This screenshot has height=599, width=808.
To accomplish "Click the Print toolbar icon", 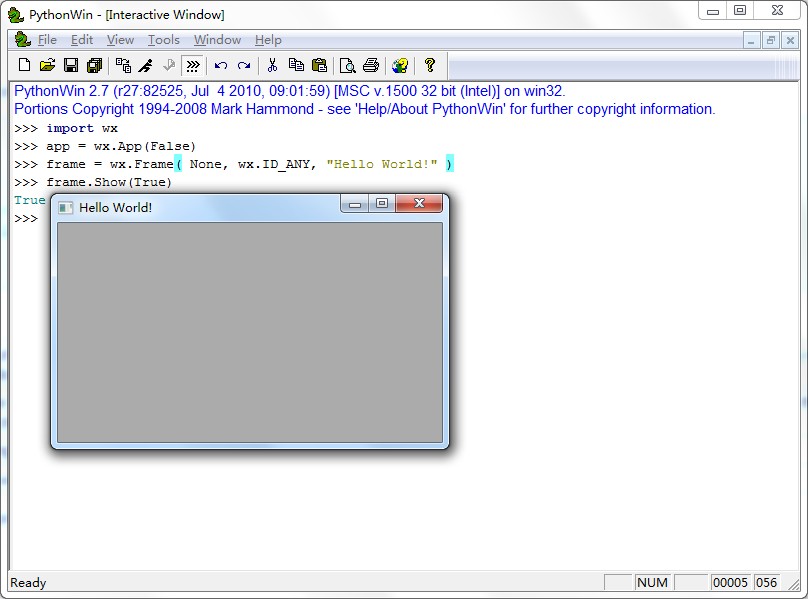I will point(371,65).
